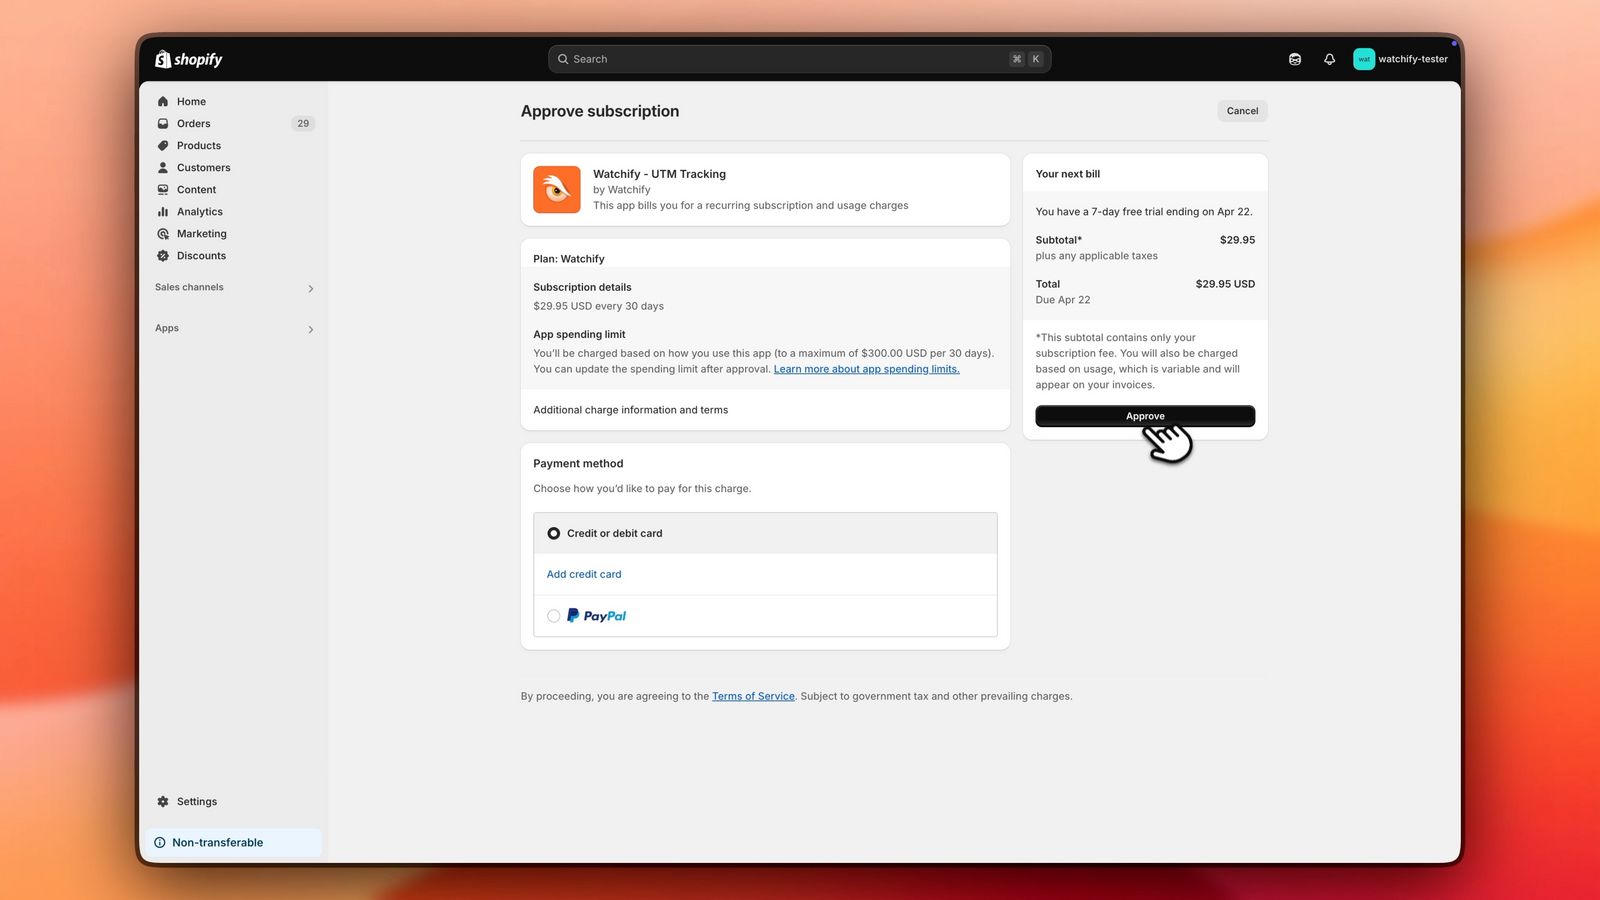Click the Discounts badge icon in sidebar
Viewport: 1600px width, 900px height.
coord(163,256)
